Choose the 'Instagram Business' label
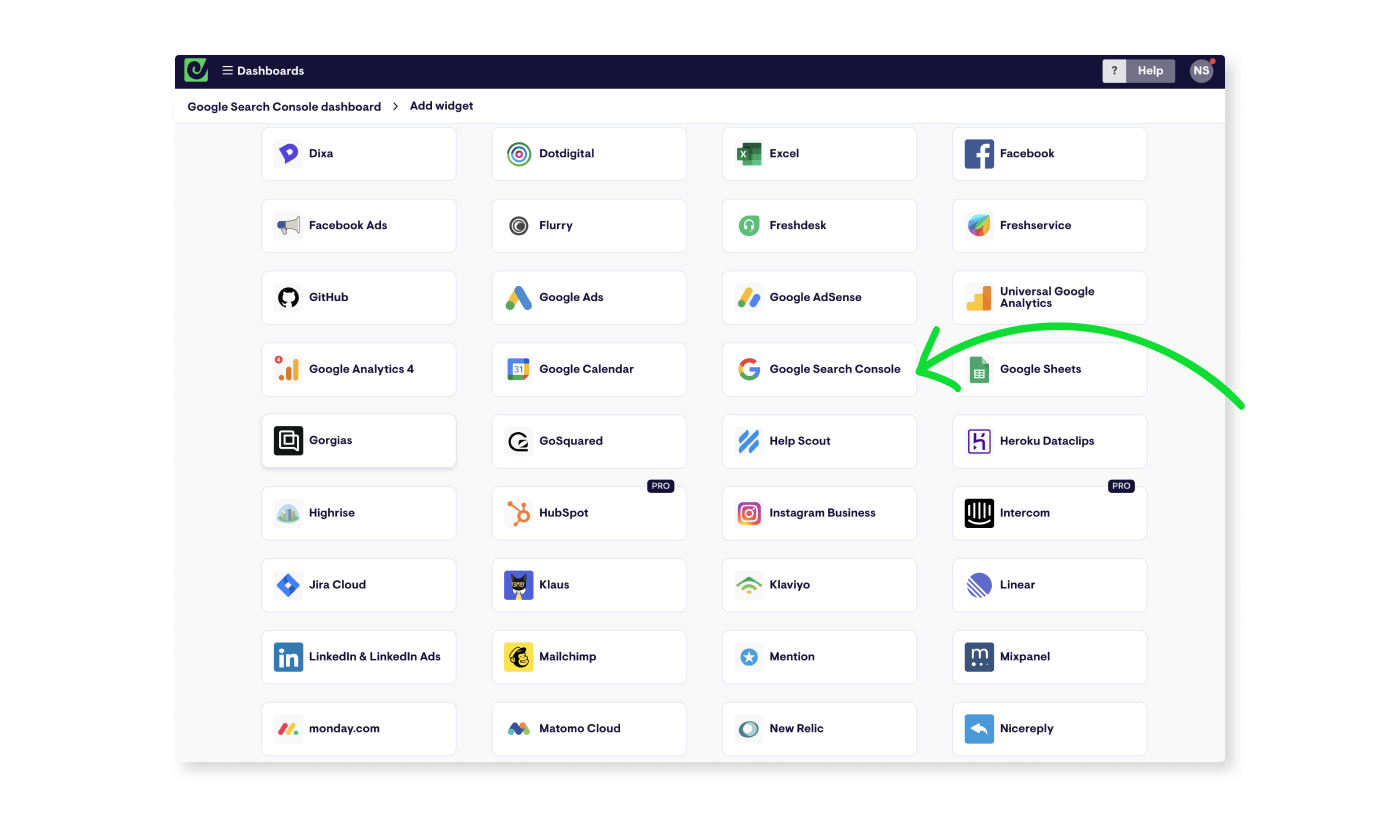The height and width of the screenshot is (840, 1400). [823, 513]
